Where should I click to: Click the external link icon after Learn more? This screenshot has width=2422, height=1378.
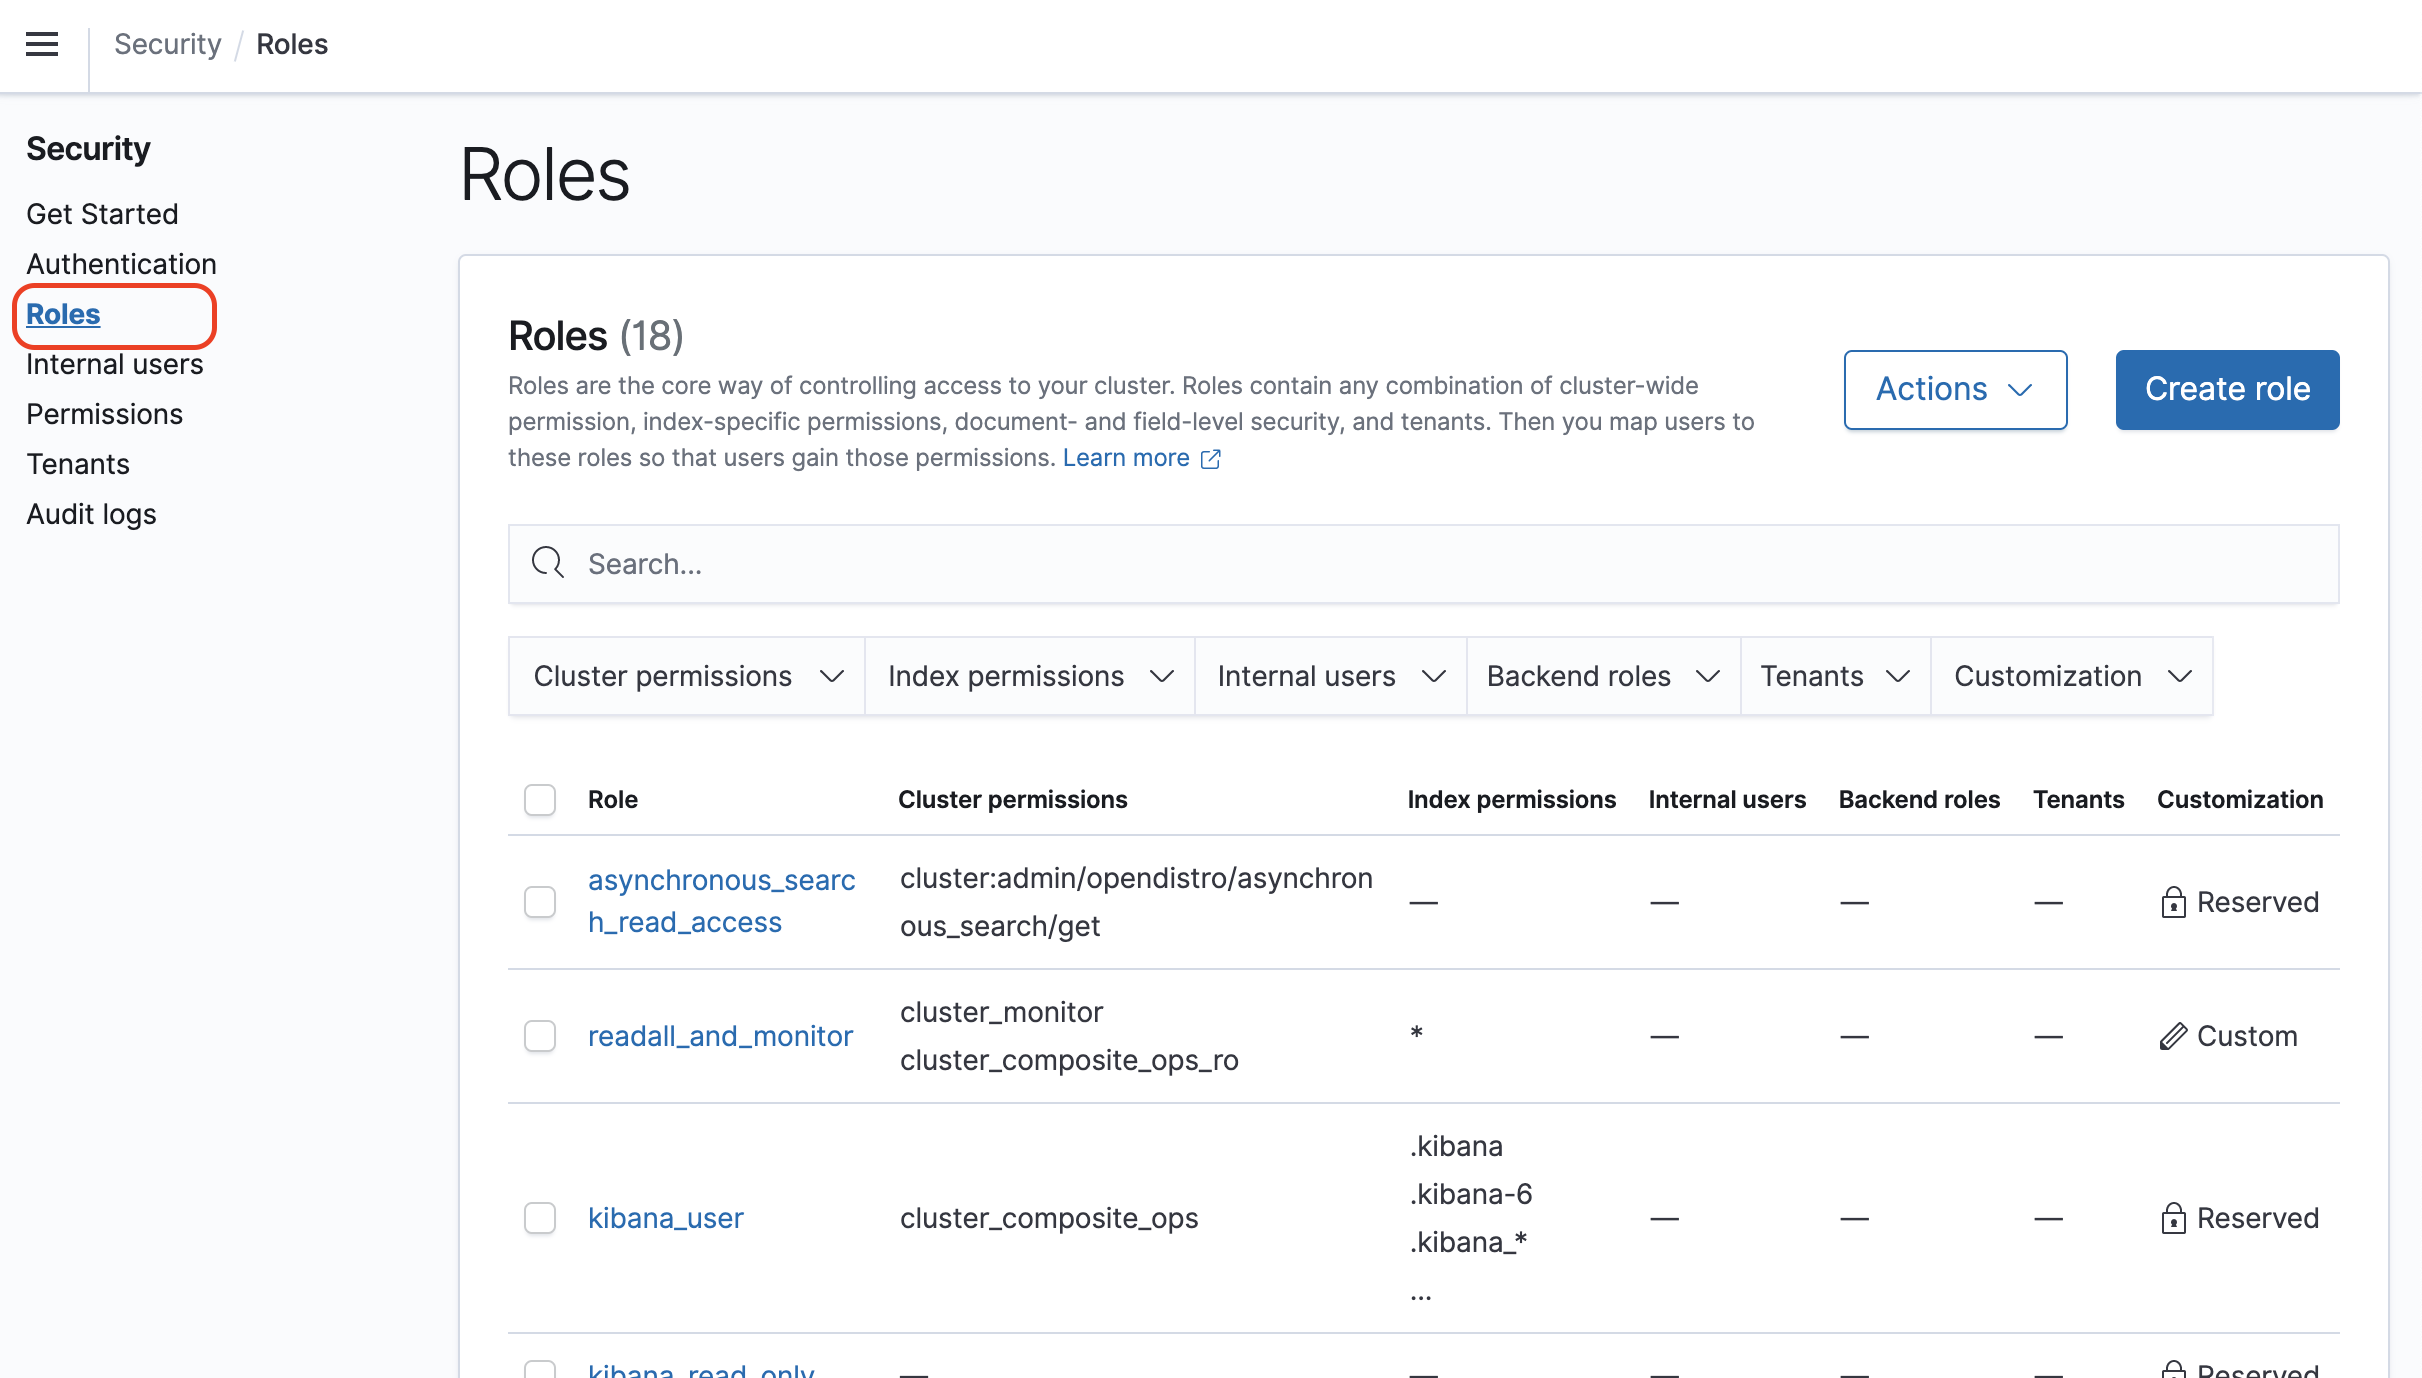pos(1210,459)
